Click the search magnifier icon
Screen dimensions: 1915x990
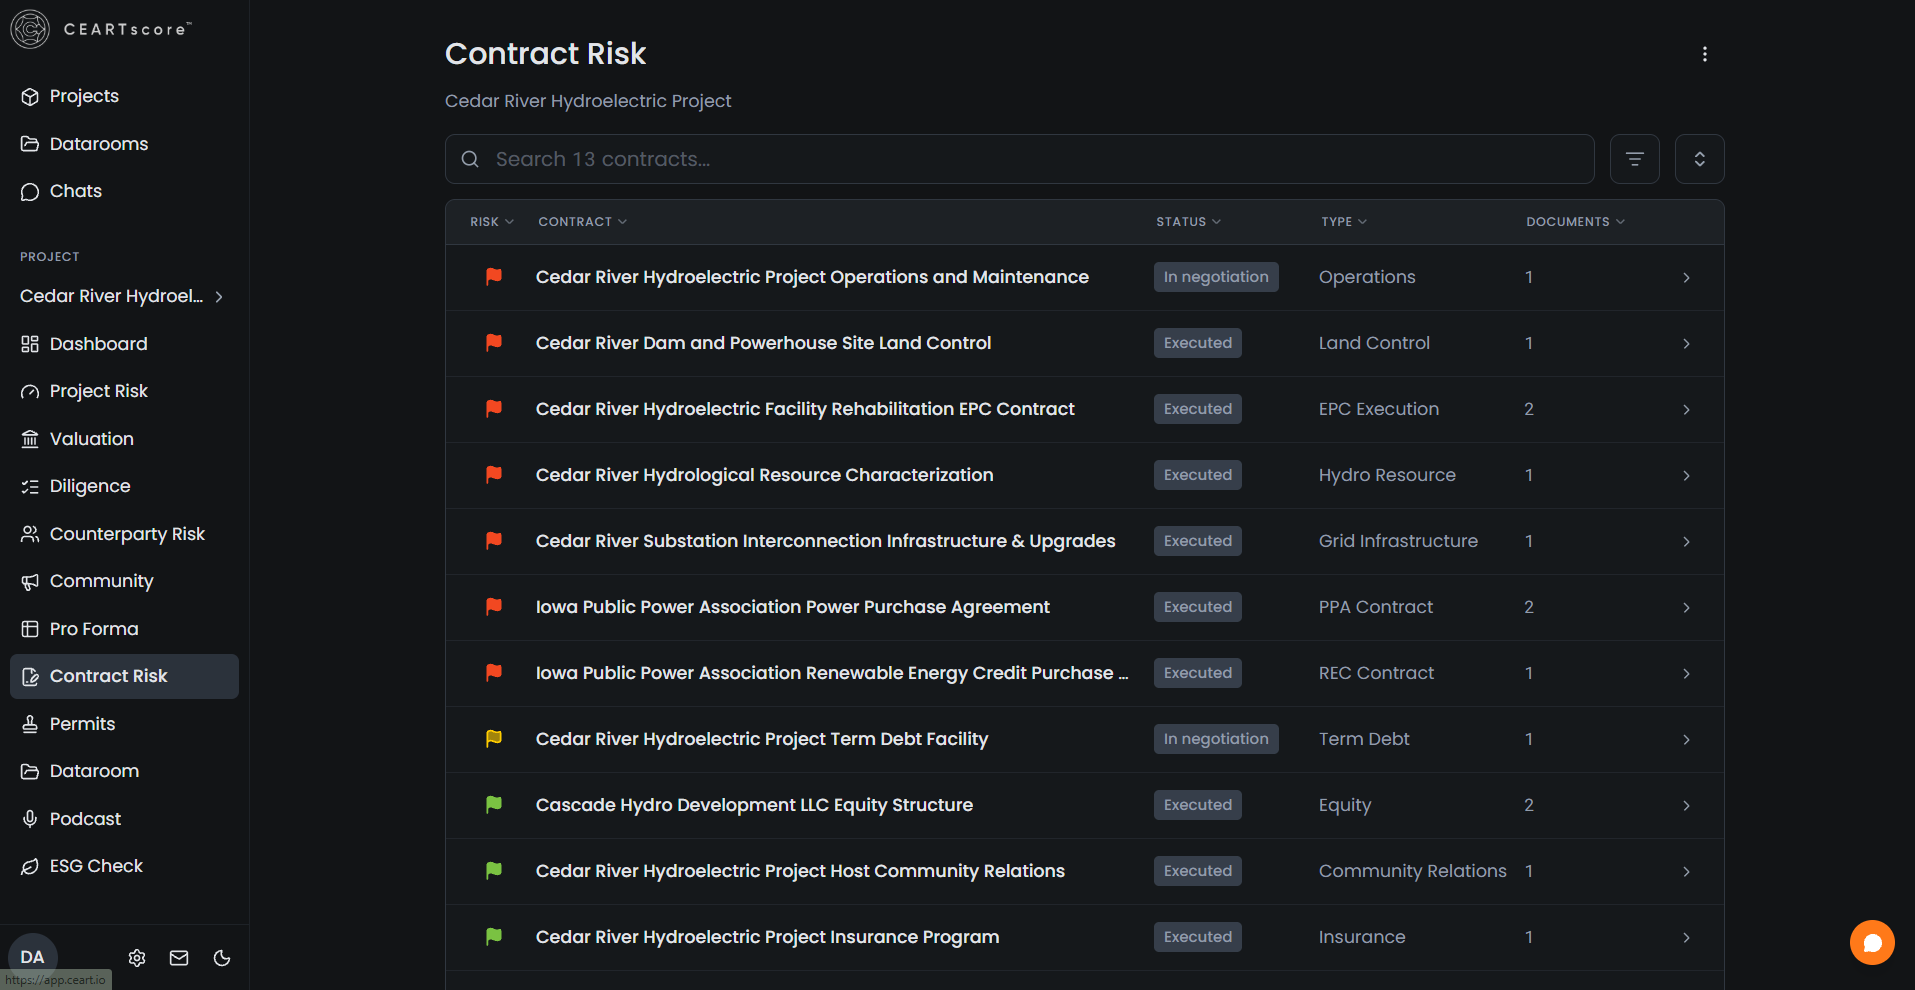470,159
